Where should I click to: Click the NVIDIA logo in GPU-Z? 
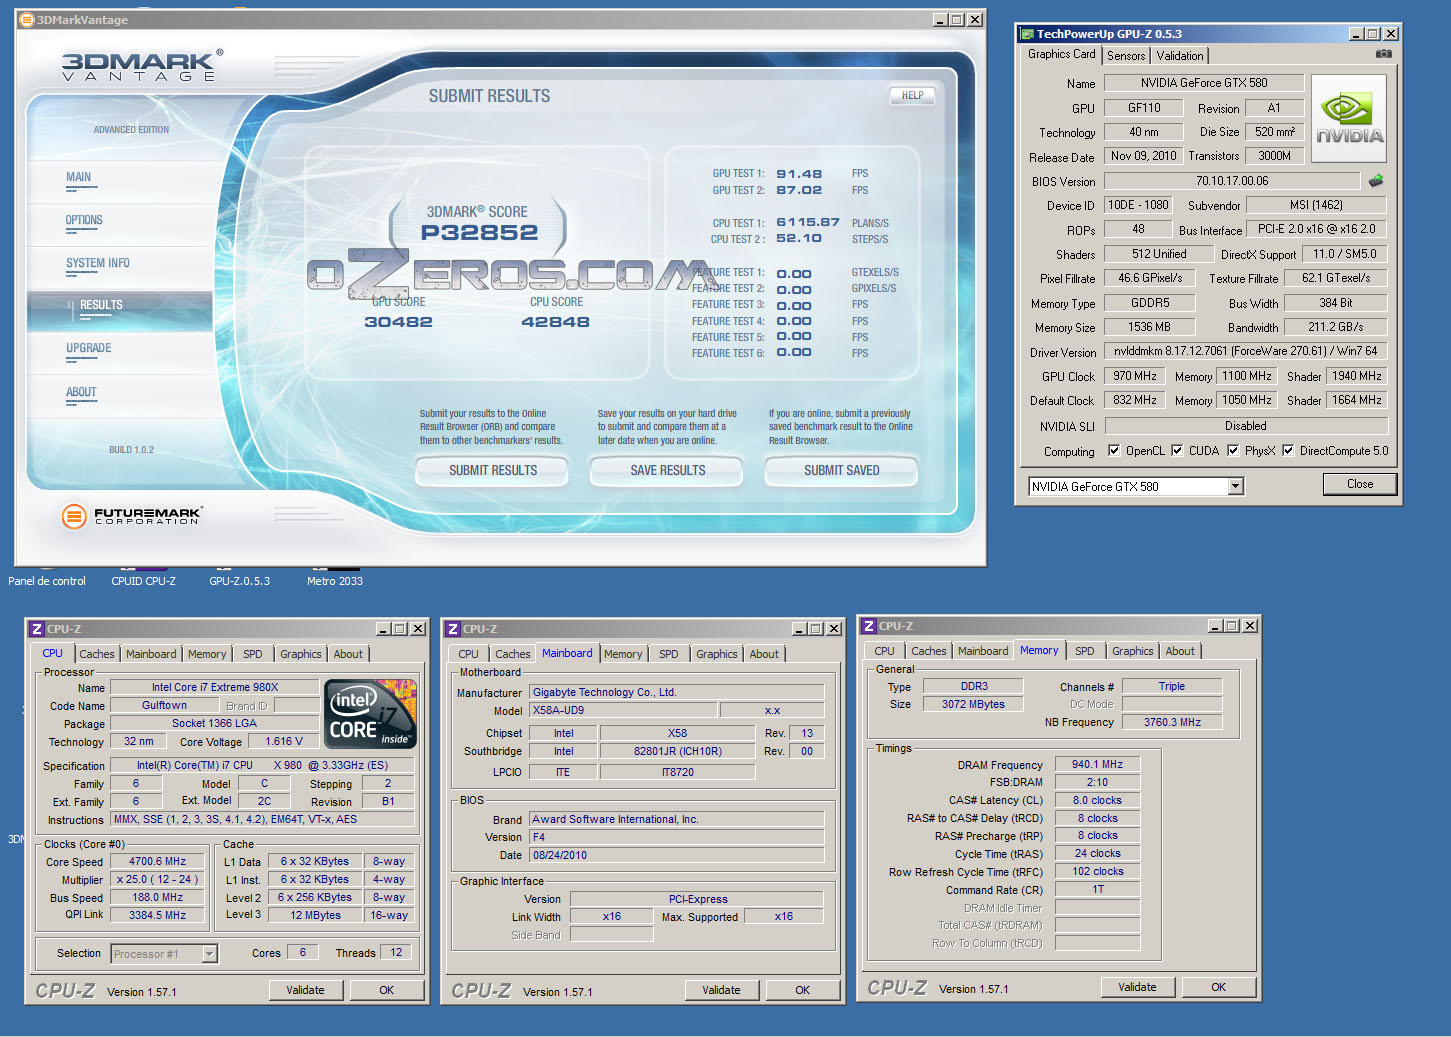1349,119
